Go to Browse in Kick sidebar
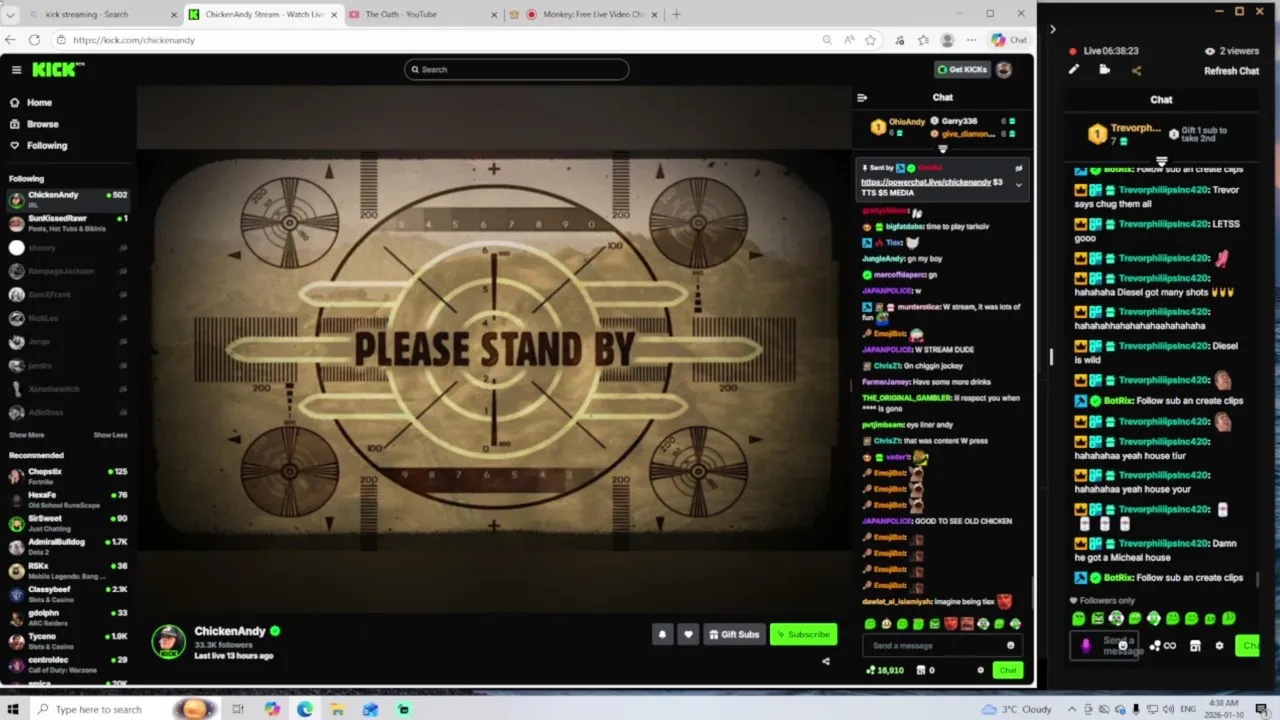This screenshot has height=720, width=1280. pos(34,124)
